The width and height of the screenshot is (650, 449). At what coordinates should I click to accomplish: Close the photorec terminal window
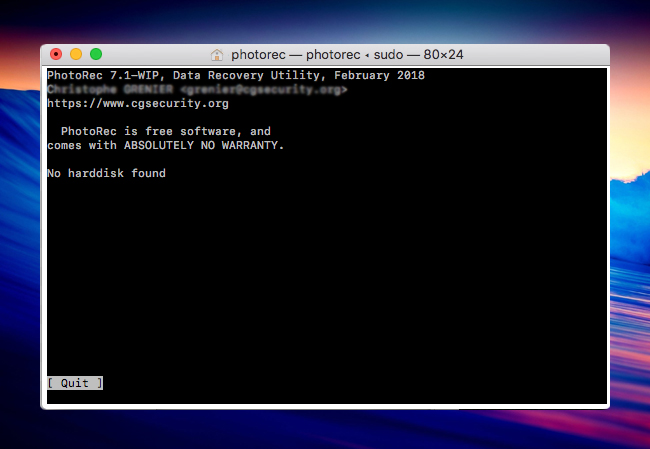click(56, 54)
